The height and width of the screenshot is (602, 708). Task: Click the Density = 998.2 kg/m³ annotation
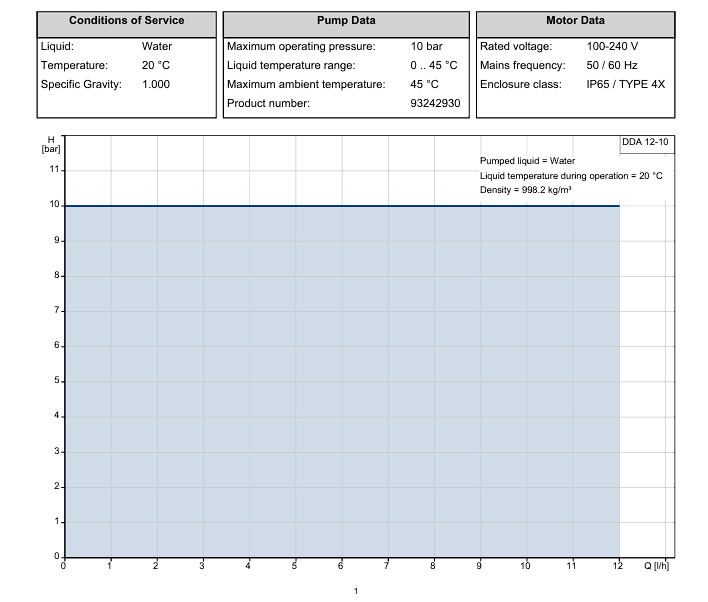(525, 190)
